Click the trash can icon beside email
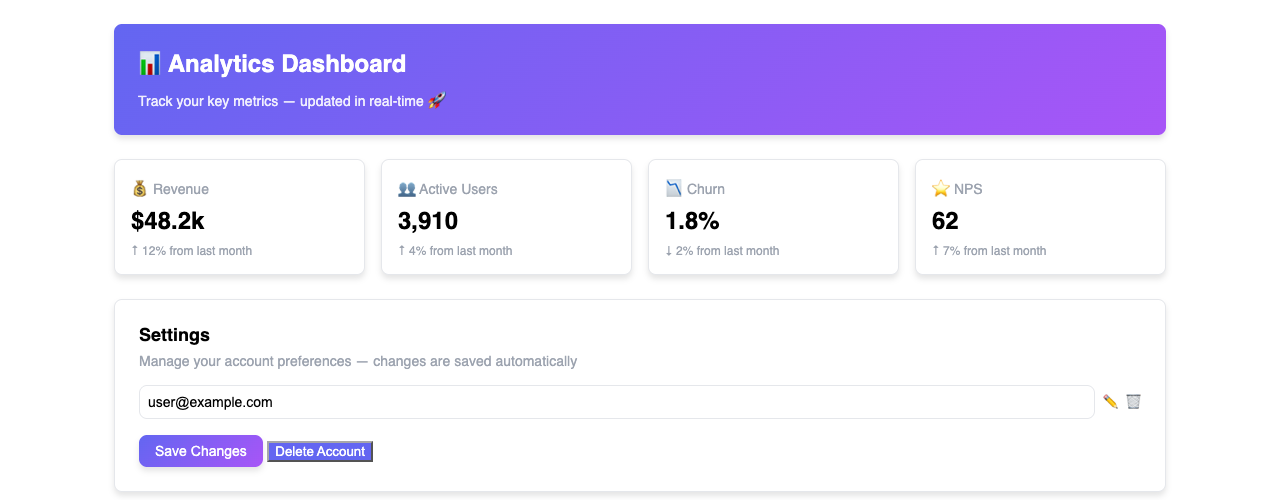The height and width of the screenshot is (500, 1280). click(1133, 402)
